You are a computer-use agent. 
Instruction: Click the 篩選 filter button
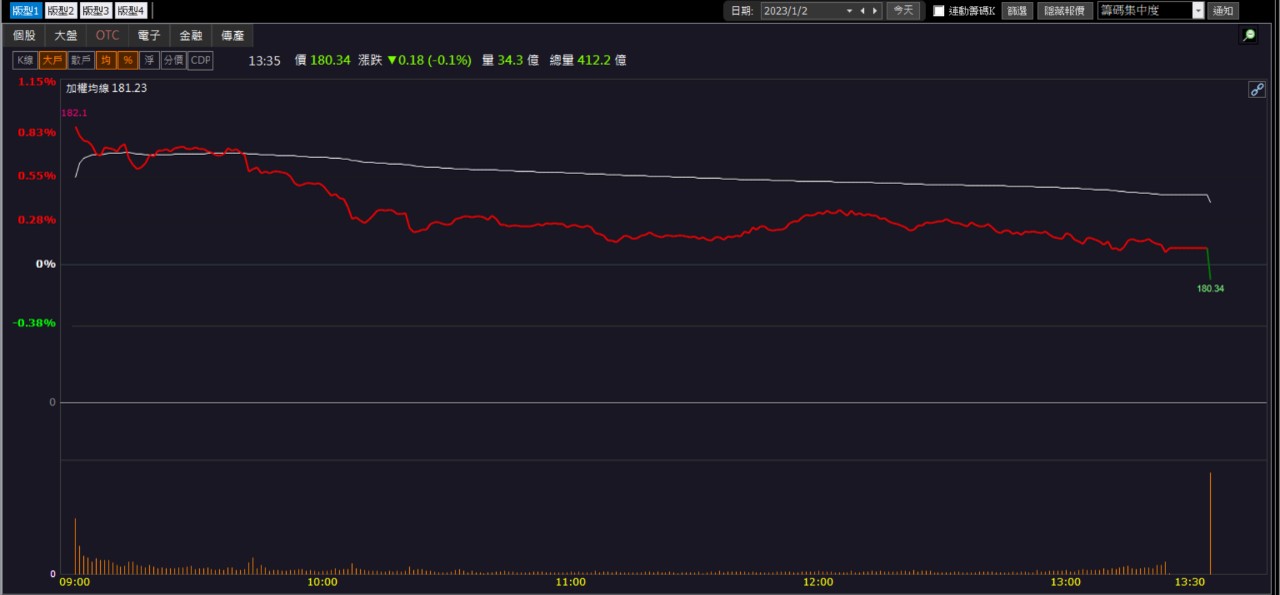coord(1017,11)
